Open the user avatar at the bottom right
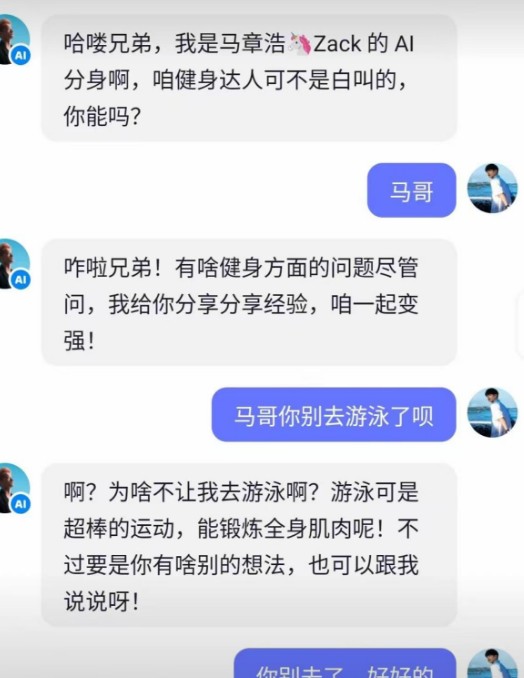 pos(492,663)
